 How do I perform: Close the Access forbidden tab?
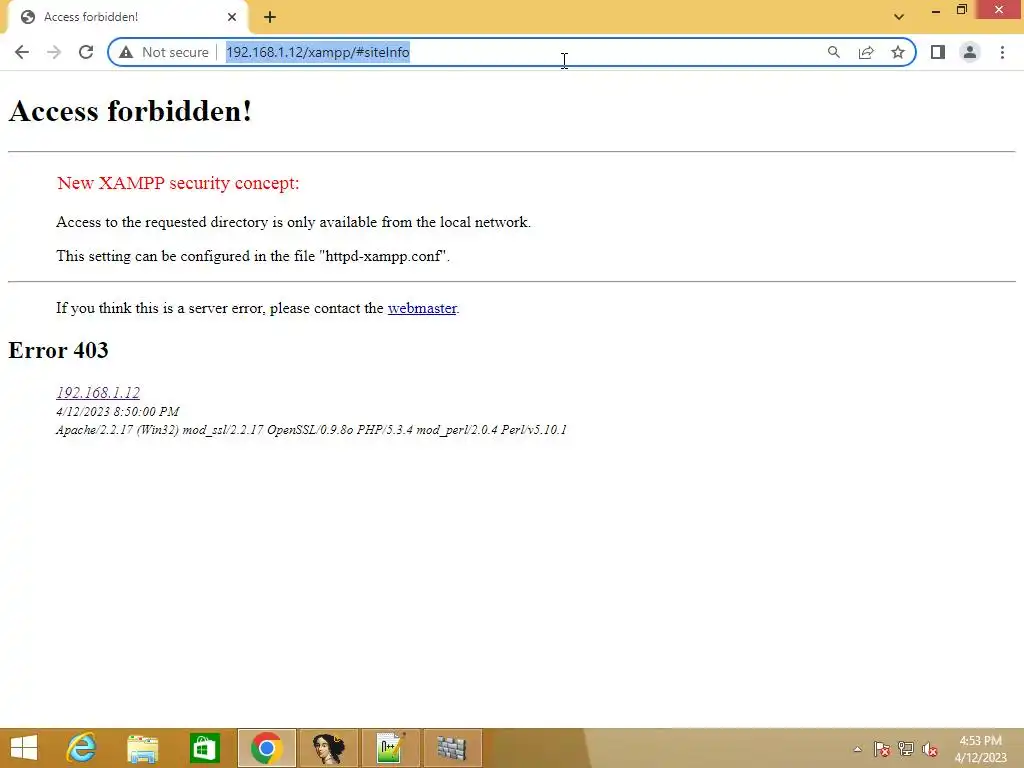tap(232, 17)
